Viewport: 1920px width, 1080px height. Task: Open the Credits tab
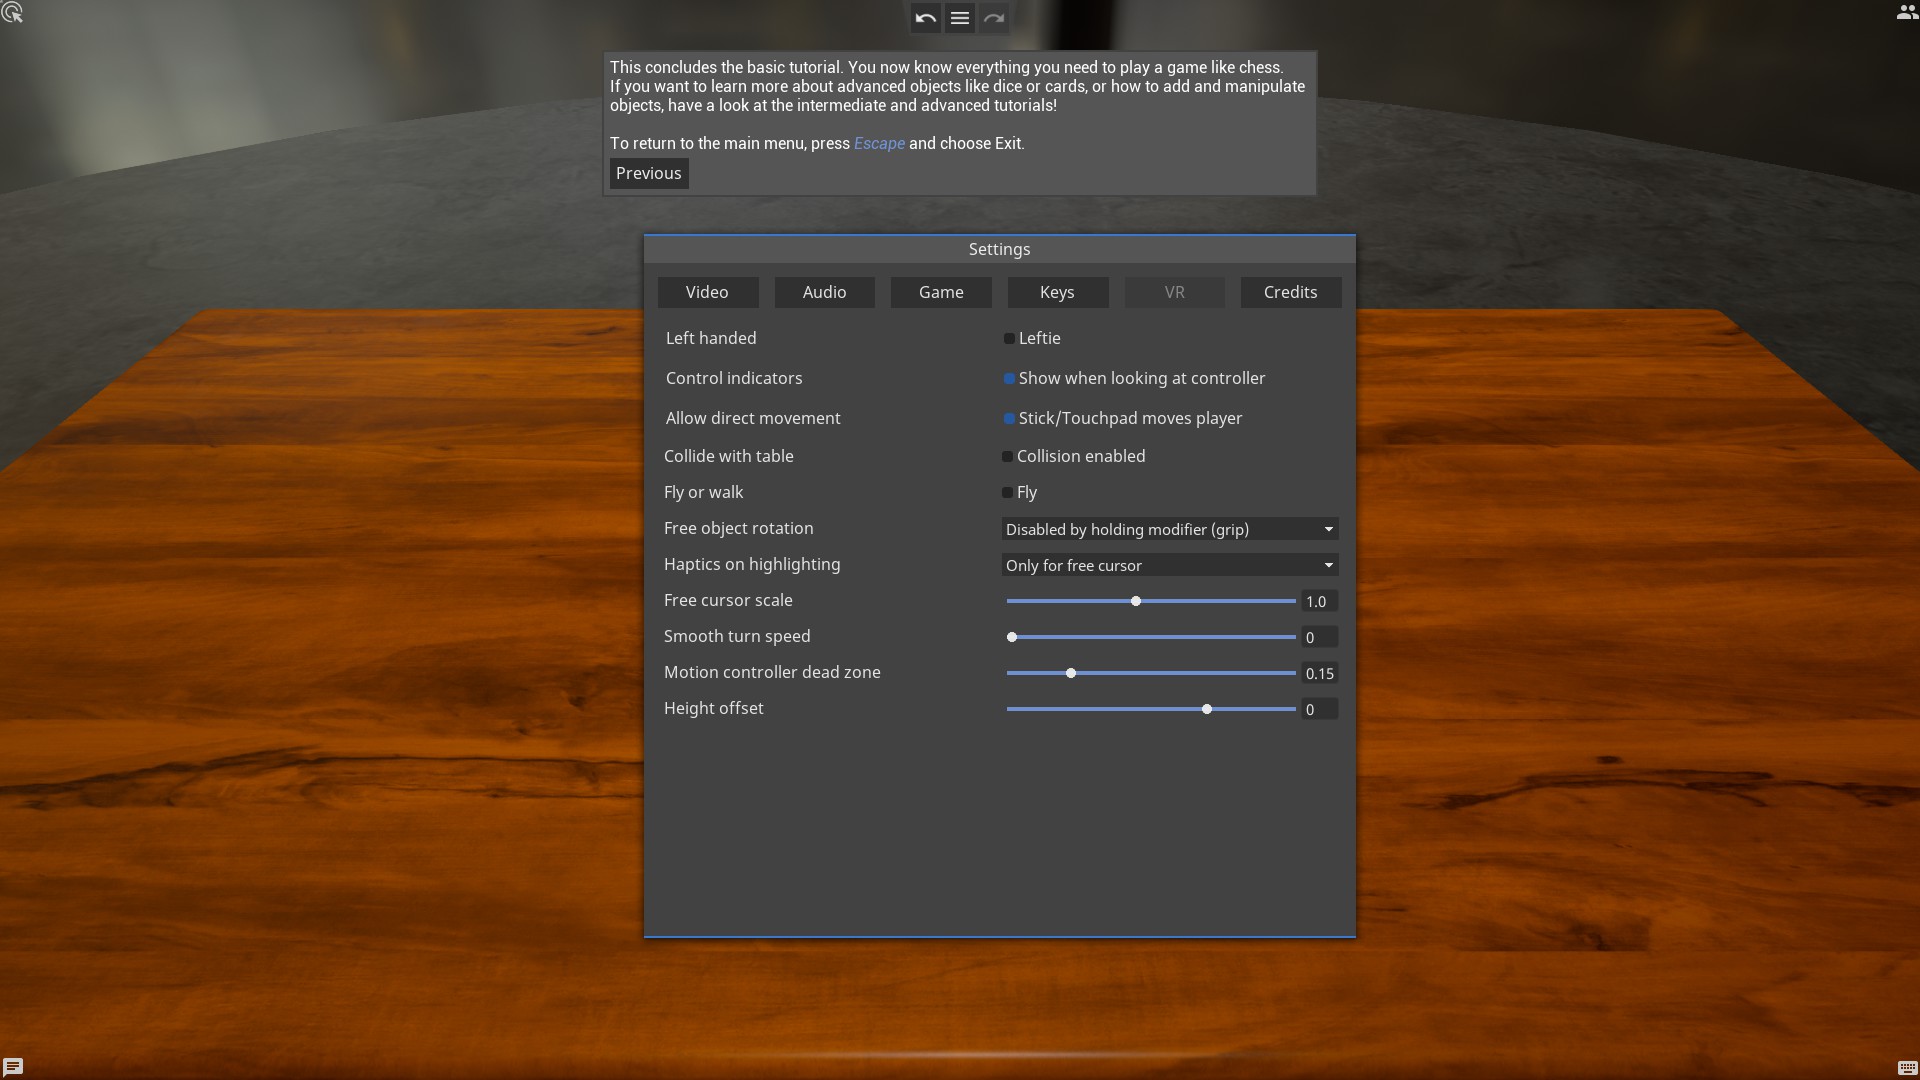(x=1290, y=292)
